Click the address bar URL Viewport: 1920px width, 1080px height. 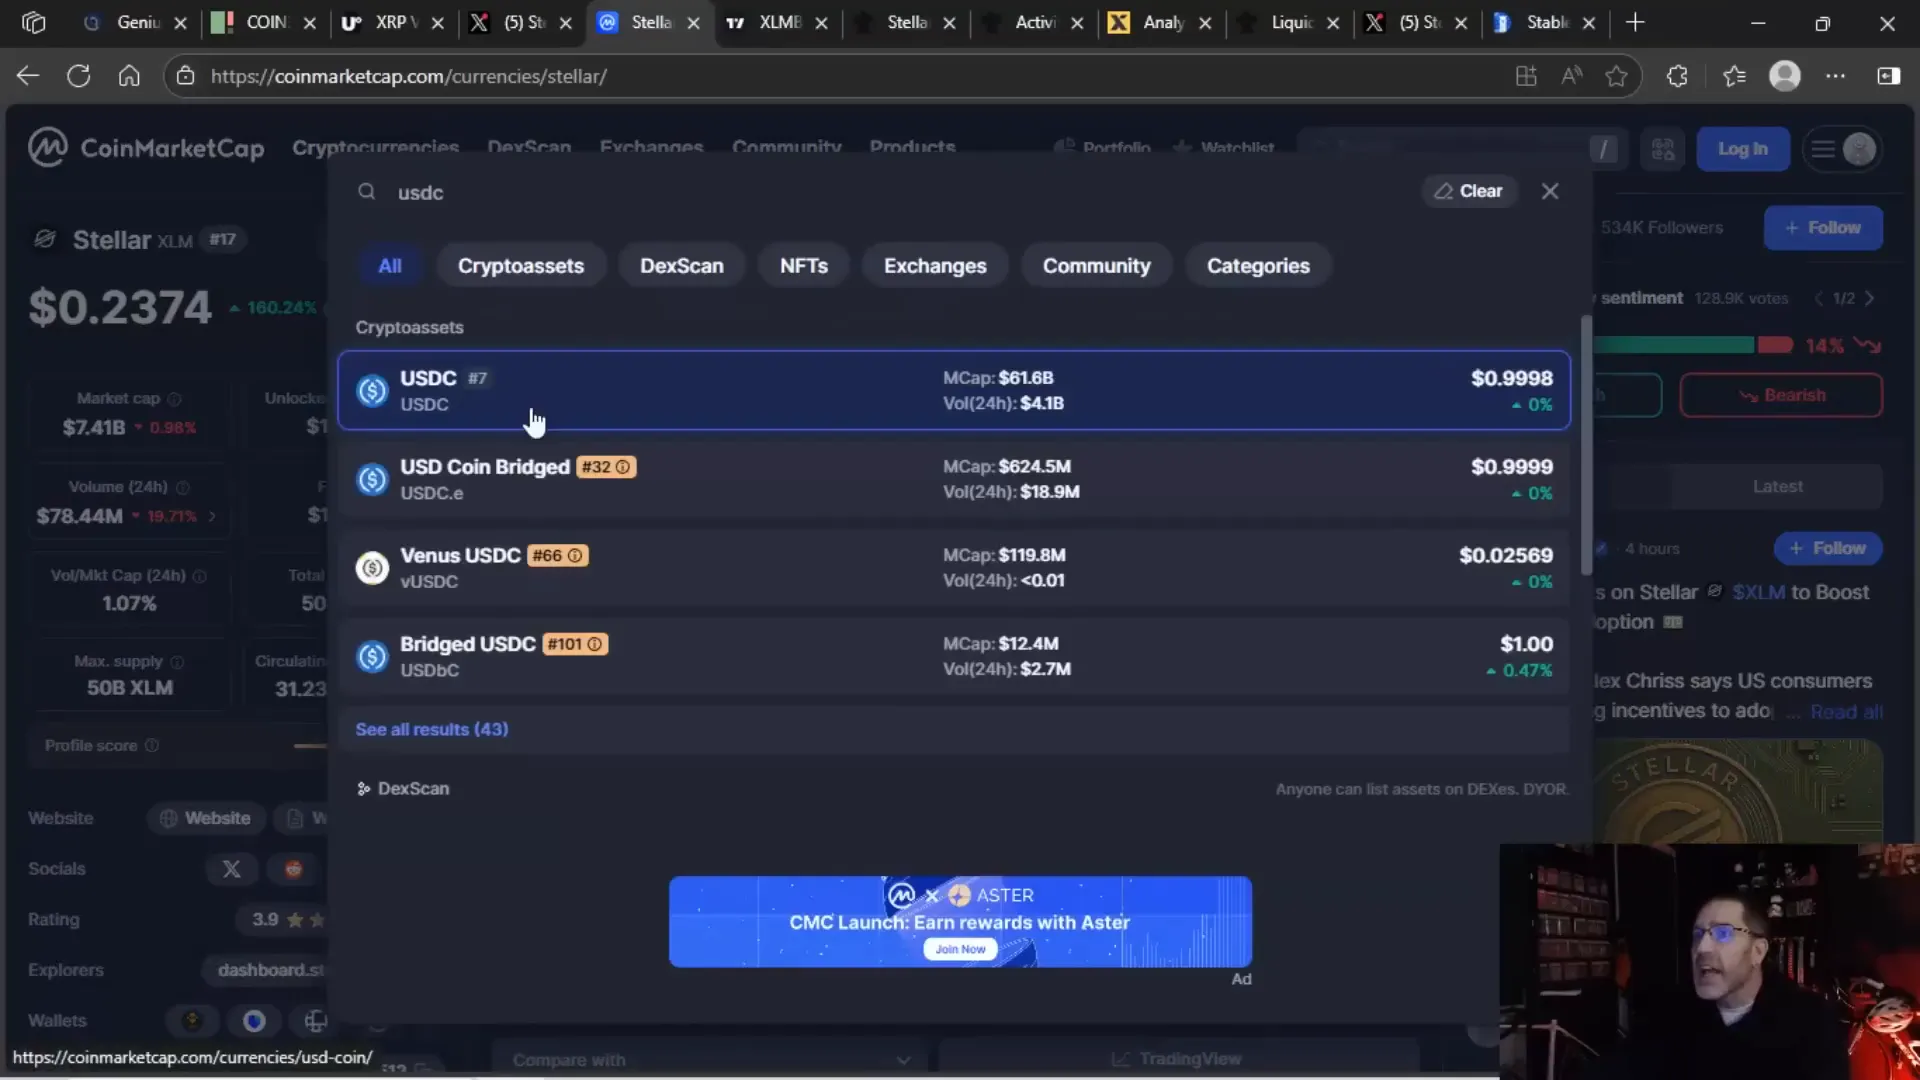[408, 76]
